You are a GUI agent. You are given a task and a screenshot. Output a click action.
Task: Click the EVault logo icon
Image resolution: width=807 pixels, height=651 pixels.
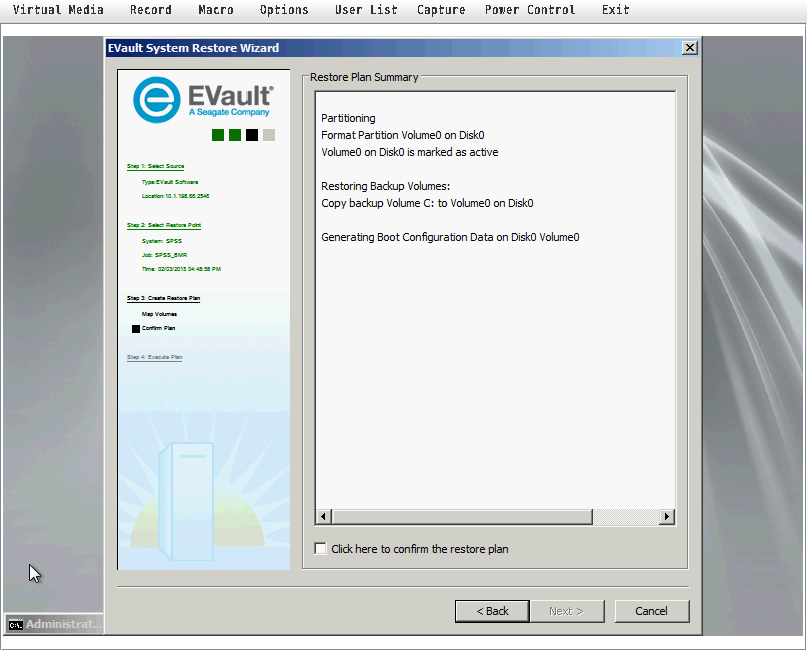coord(156,100)
